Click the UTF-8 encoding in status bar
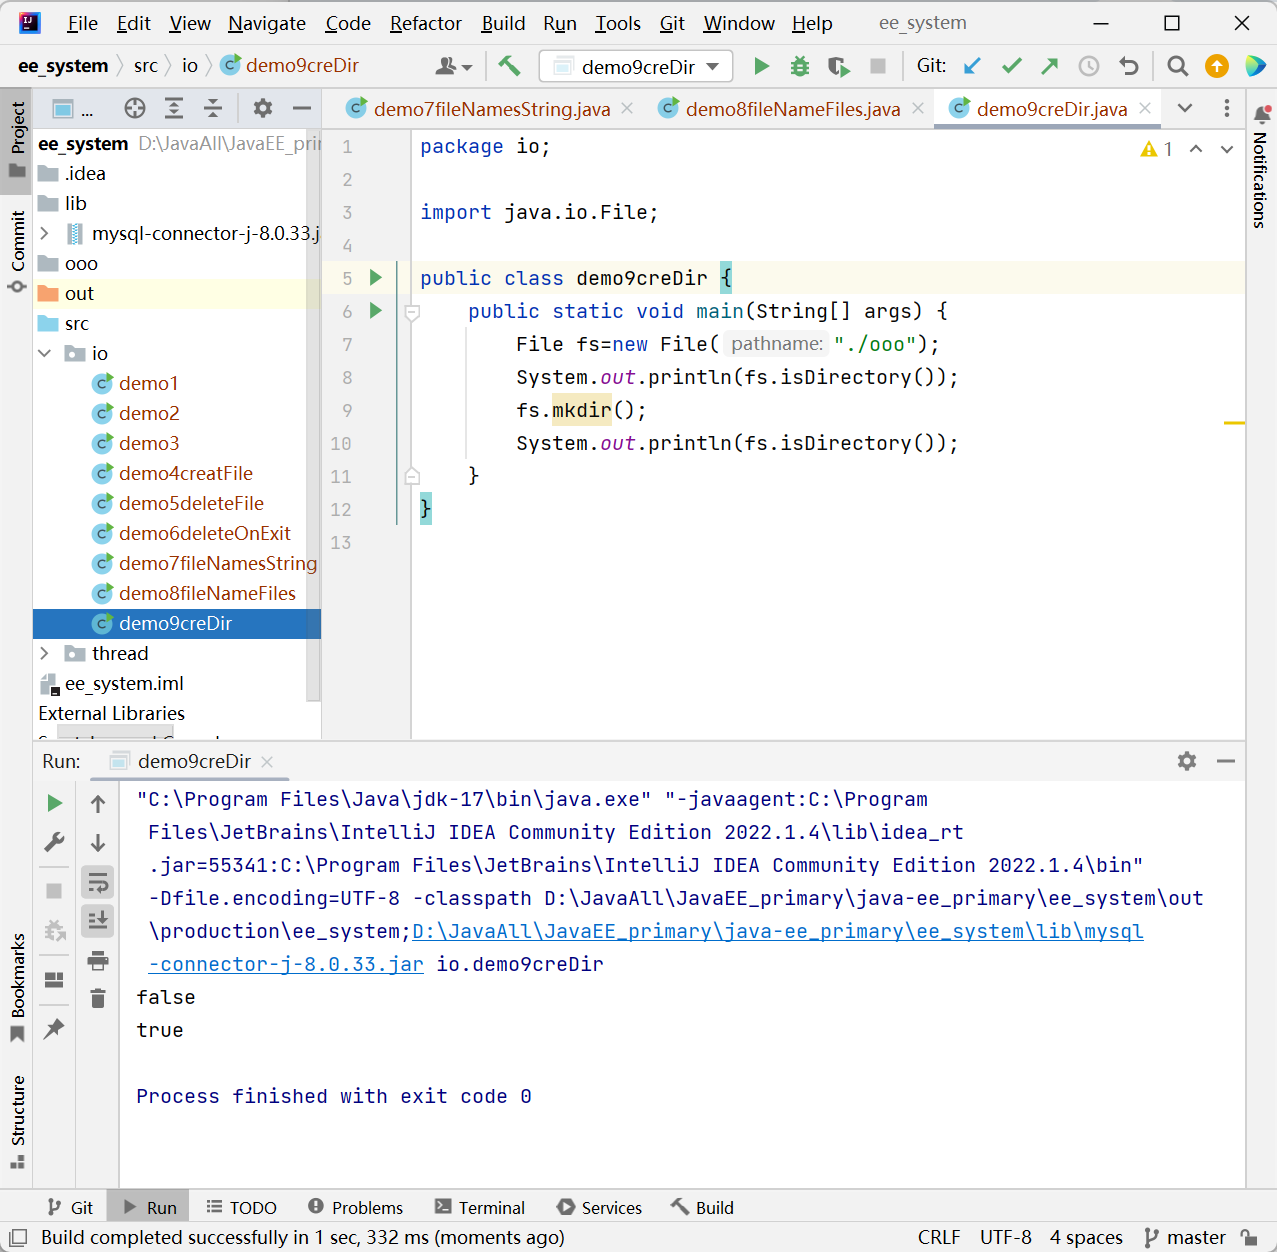Screen dimensions: 1277x1252 (1005, 1237)
